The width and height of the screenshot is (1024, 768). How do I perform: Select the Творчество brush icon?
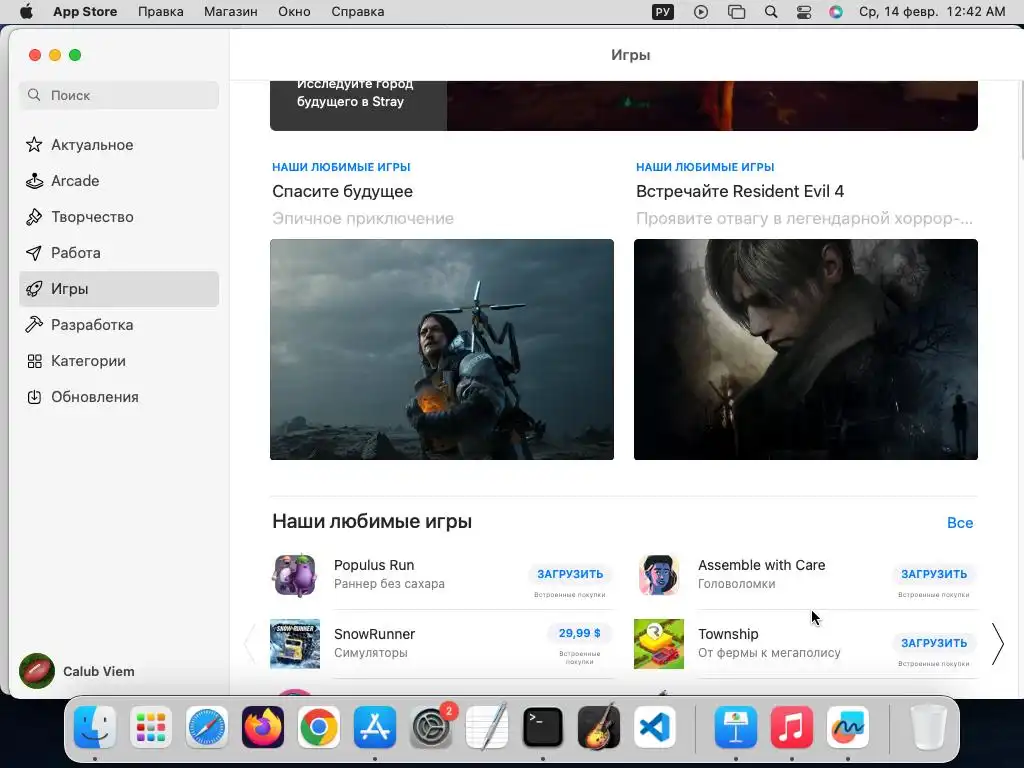point(34,217)
